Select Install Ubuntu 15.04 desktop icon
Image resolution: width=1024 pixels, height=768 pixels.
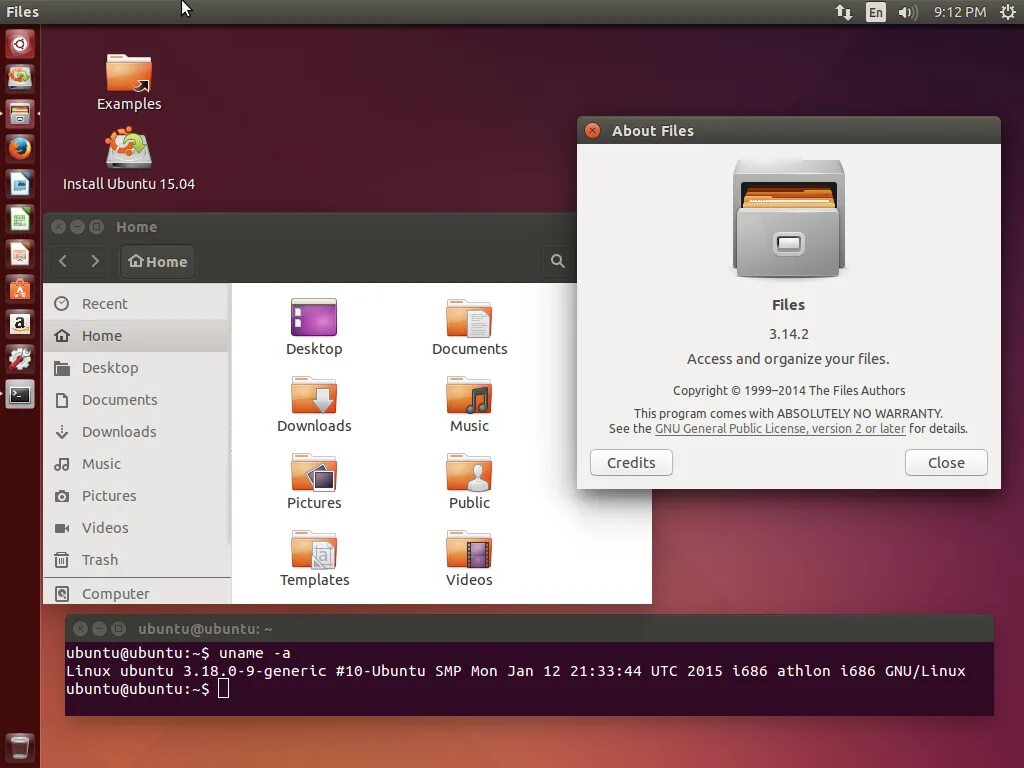[x=129, y=159]
